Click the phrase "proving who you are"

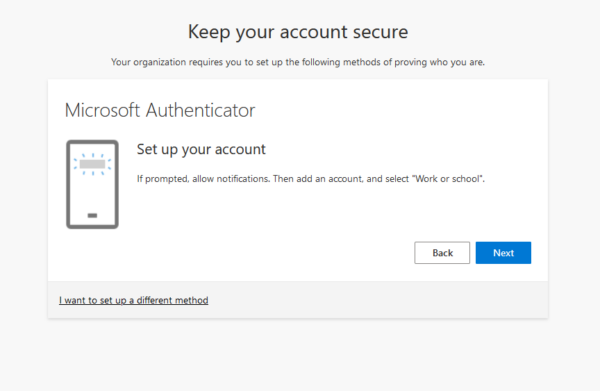[x=439, y=62]
